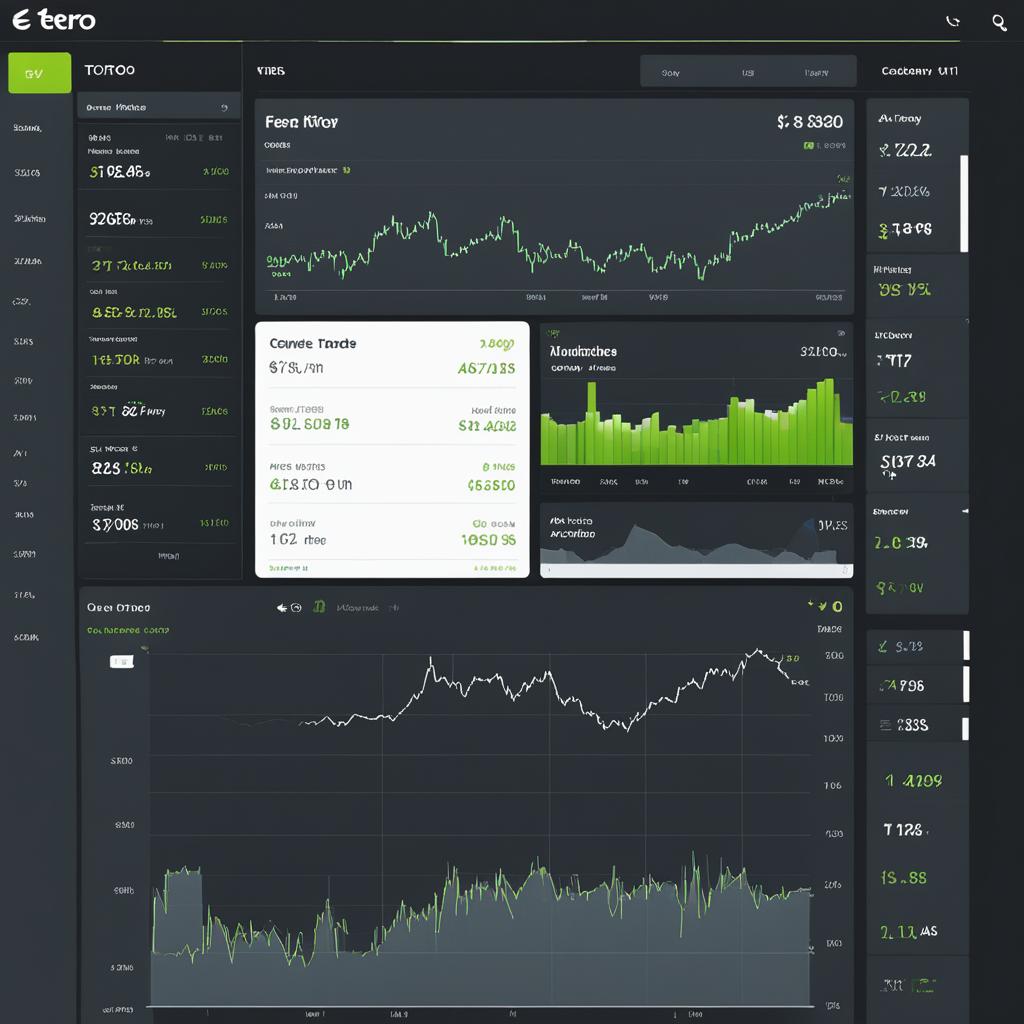The image size is (1024, 1024).
Task: Click the green GV button
Action: point(39,73)
